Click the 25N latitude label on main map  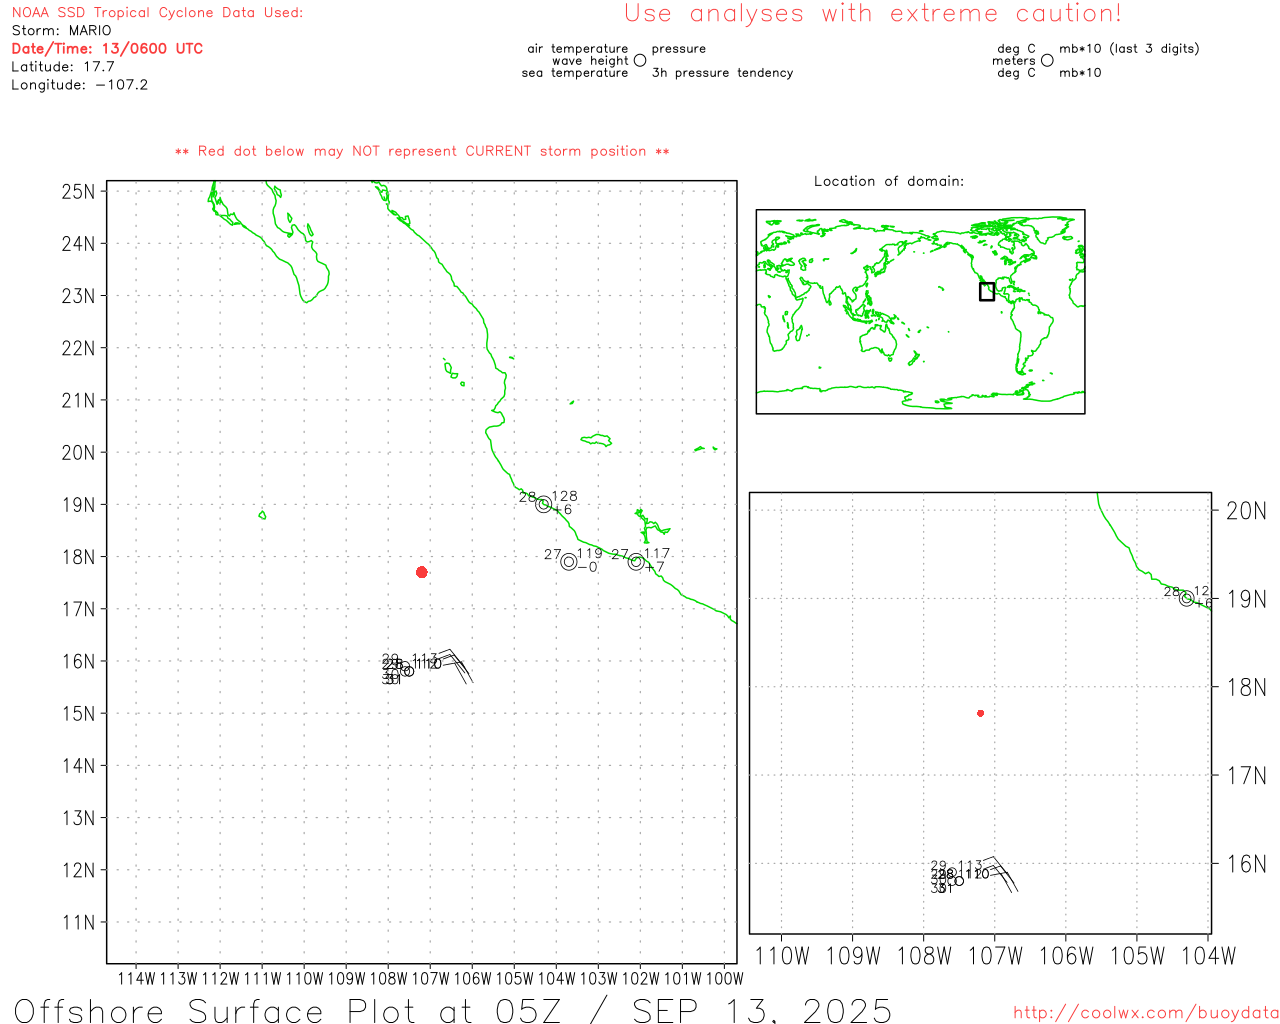click(78, 191)
